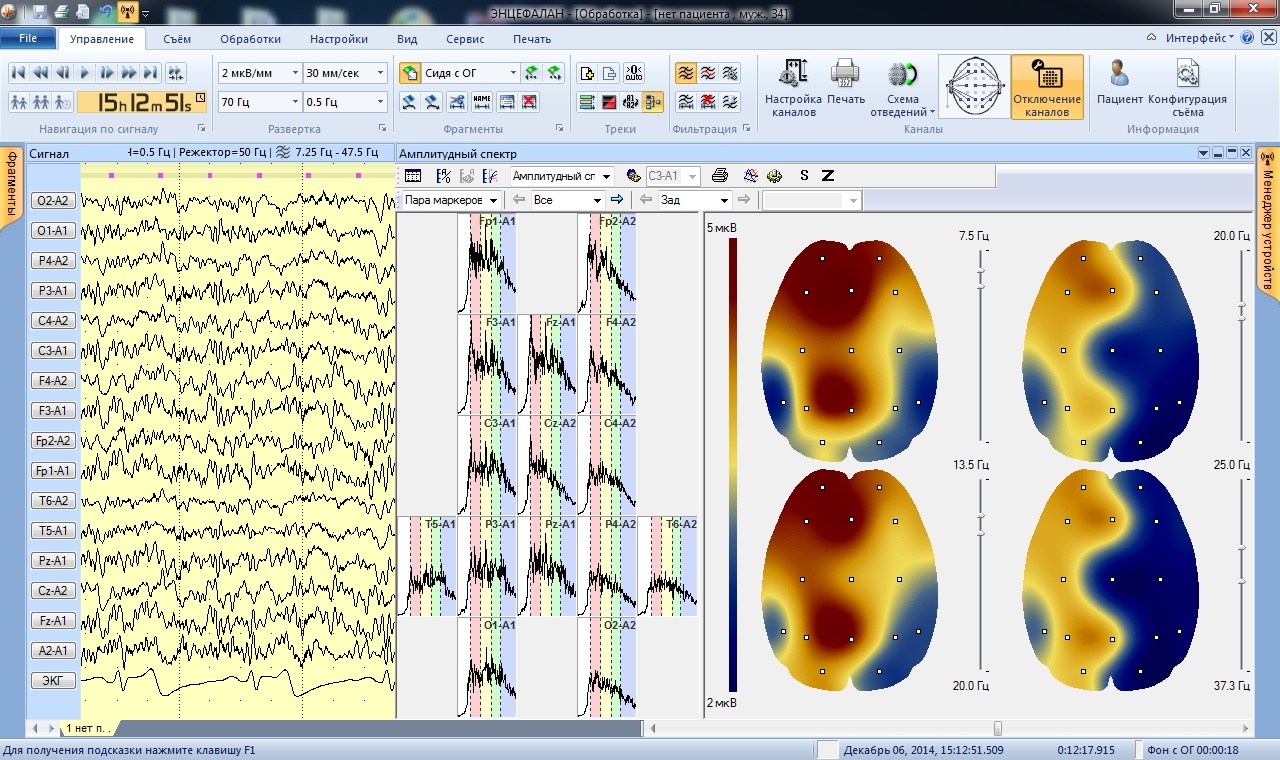This screenshot has width=1280, height=760.
Task: Open Конфигурация съёма settings
Action: pyautogui.click(x=1187, y=89)
